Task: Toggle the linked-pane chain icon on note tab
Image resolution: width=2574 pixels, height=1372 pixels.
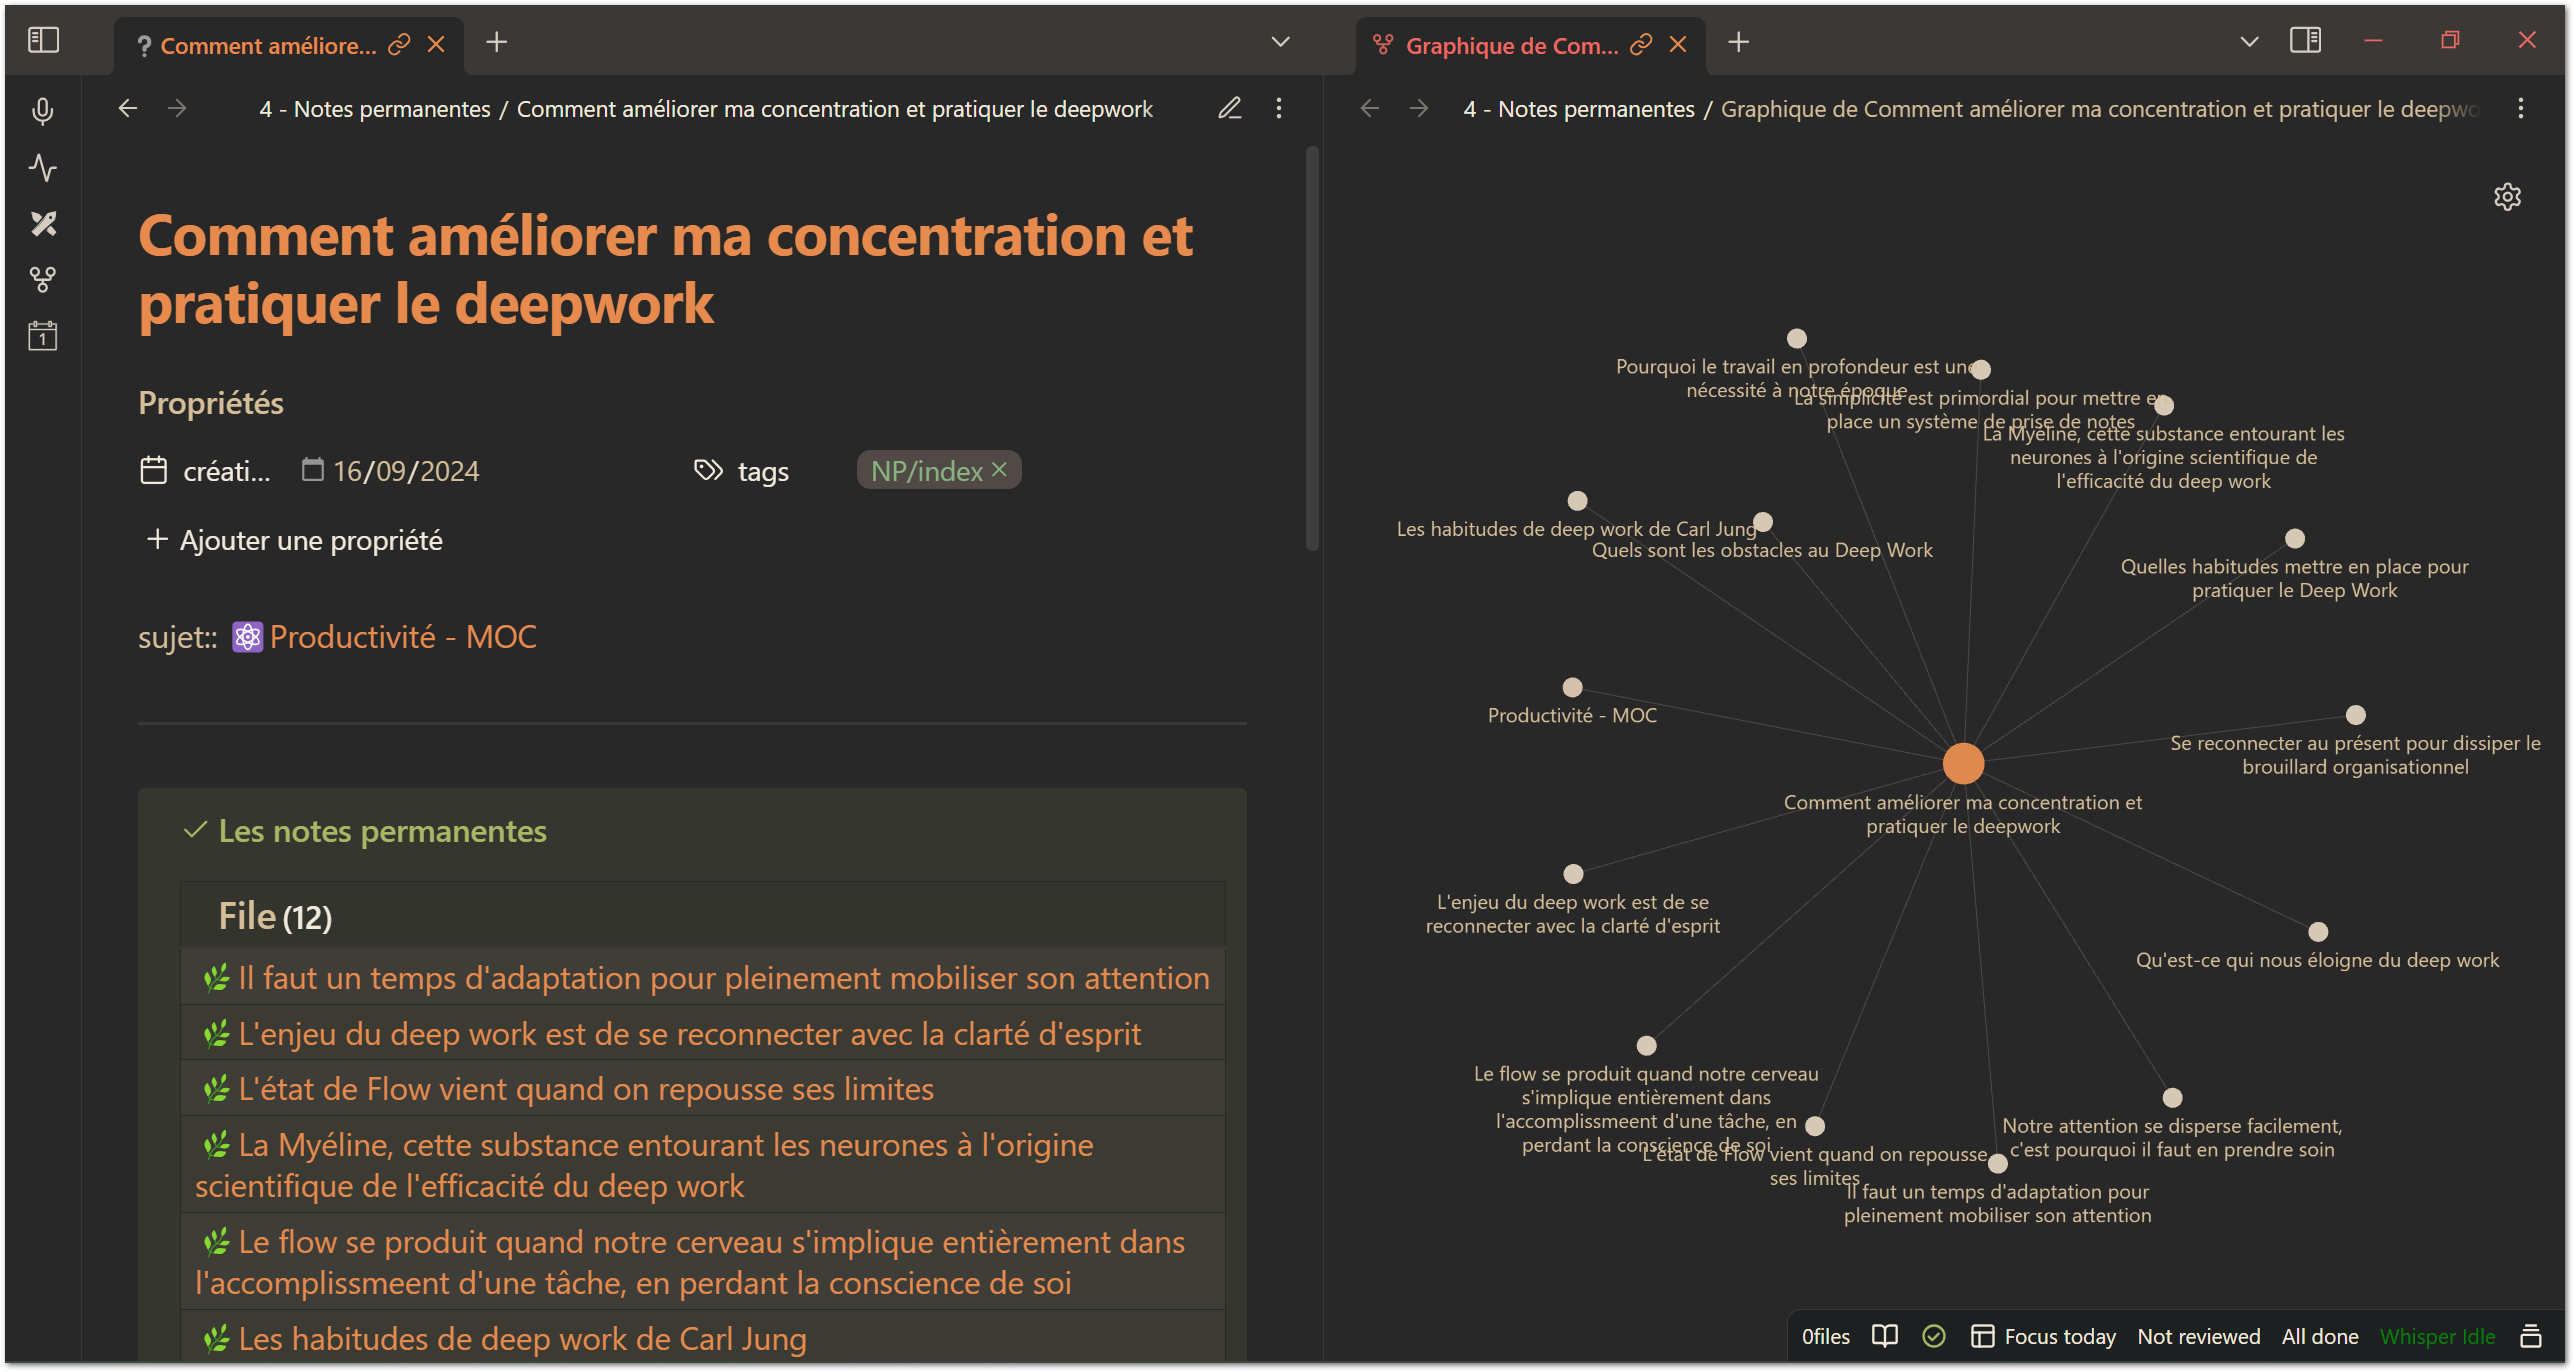Action: (x=399, y=44)
